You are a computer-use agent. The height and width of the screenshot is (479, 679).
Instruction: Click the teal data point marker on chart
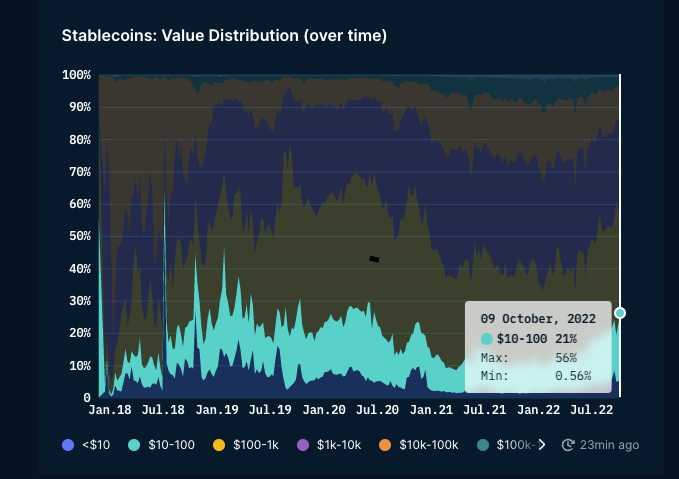pos(620,313)
